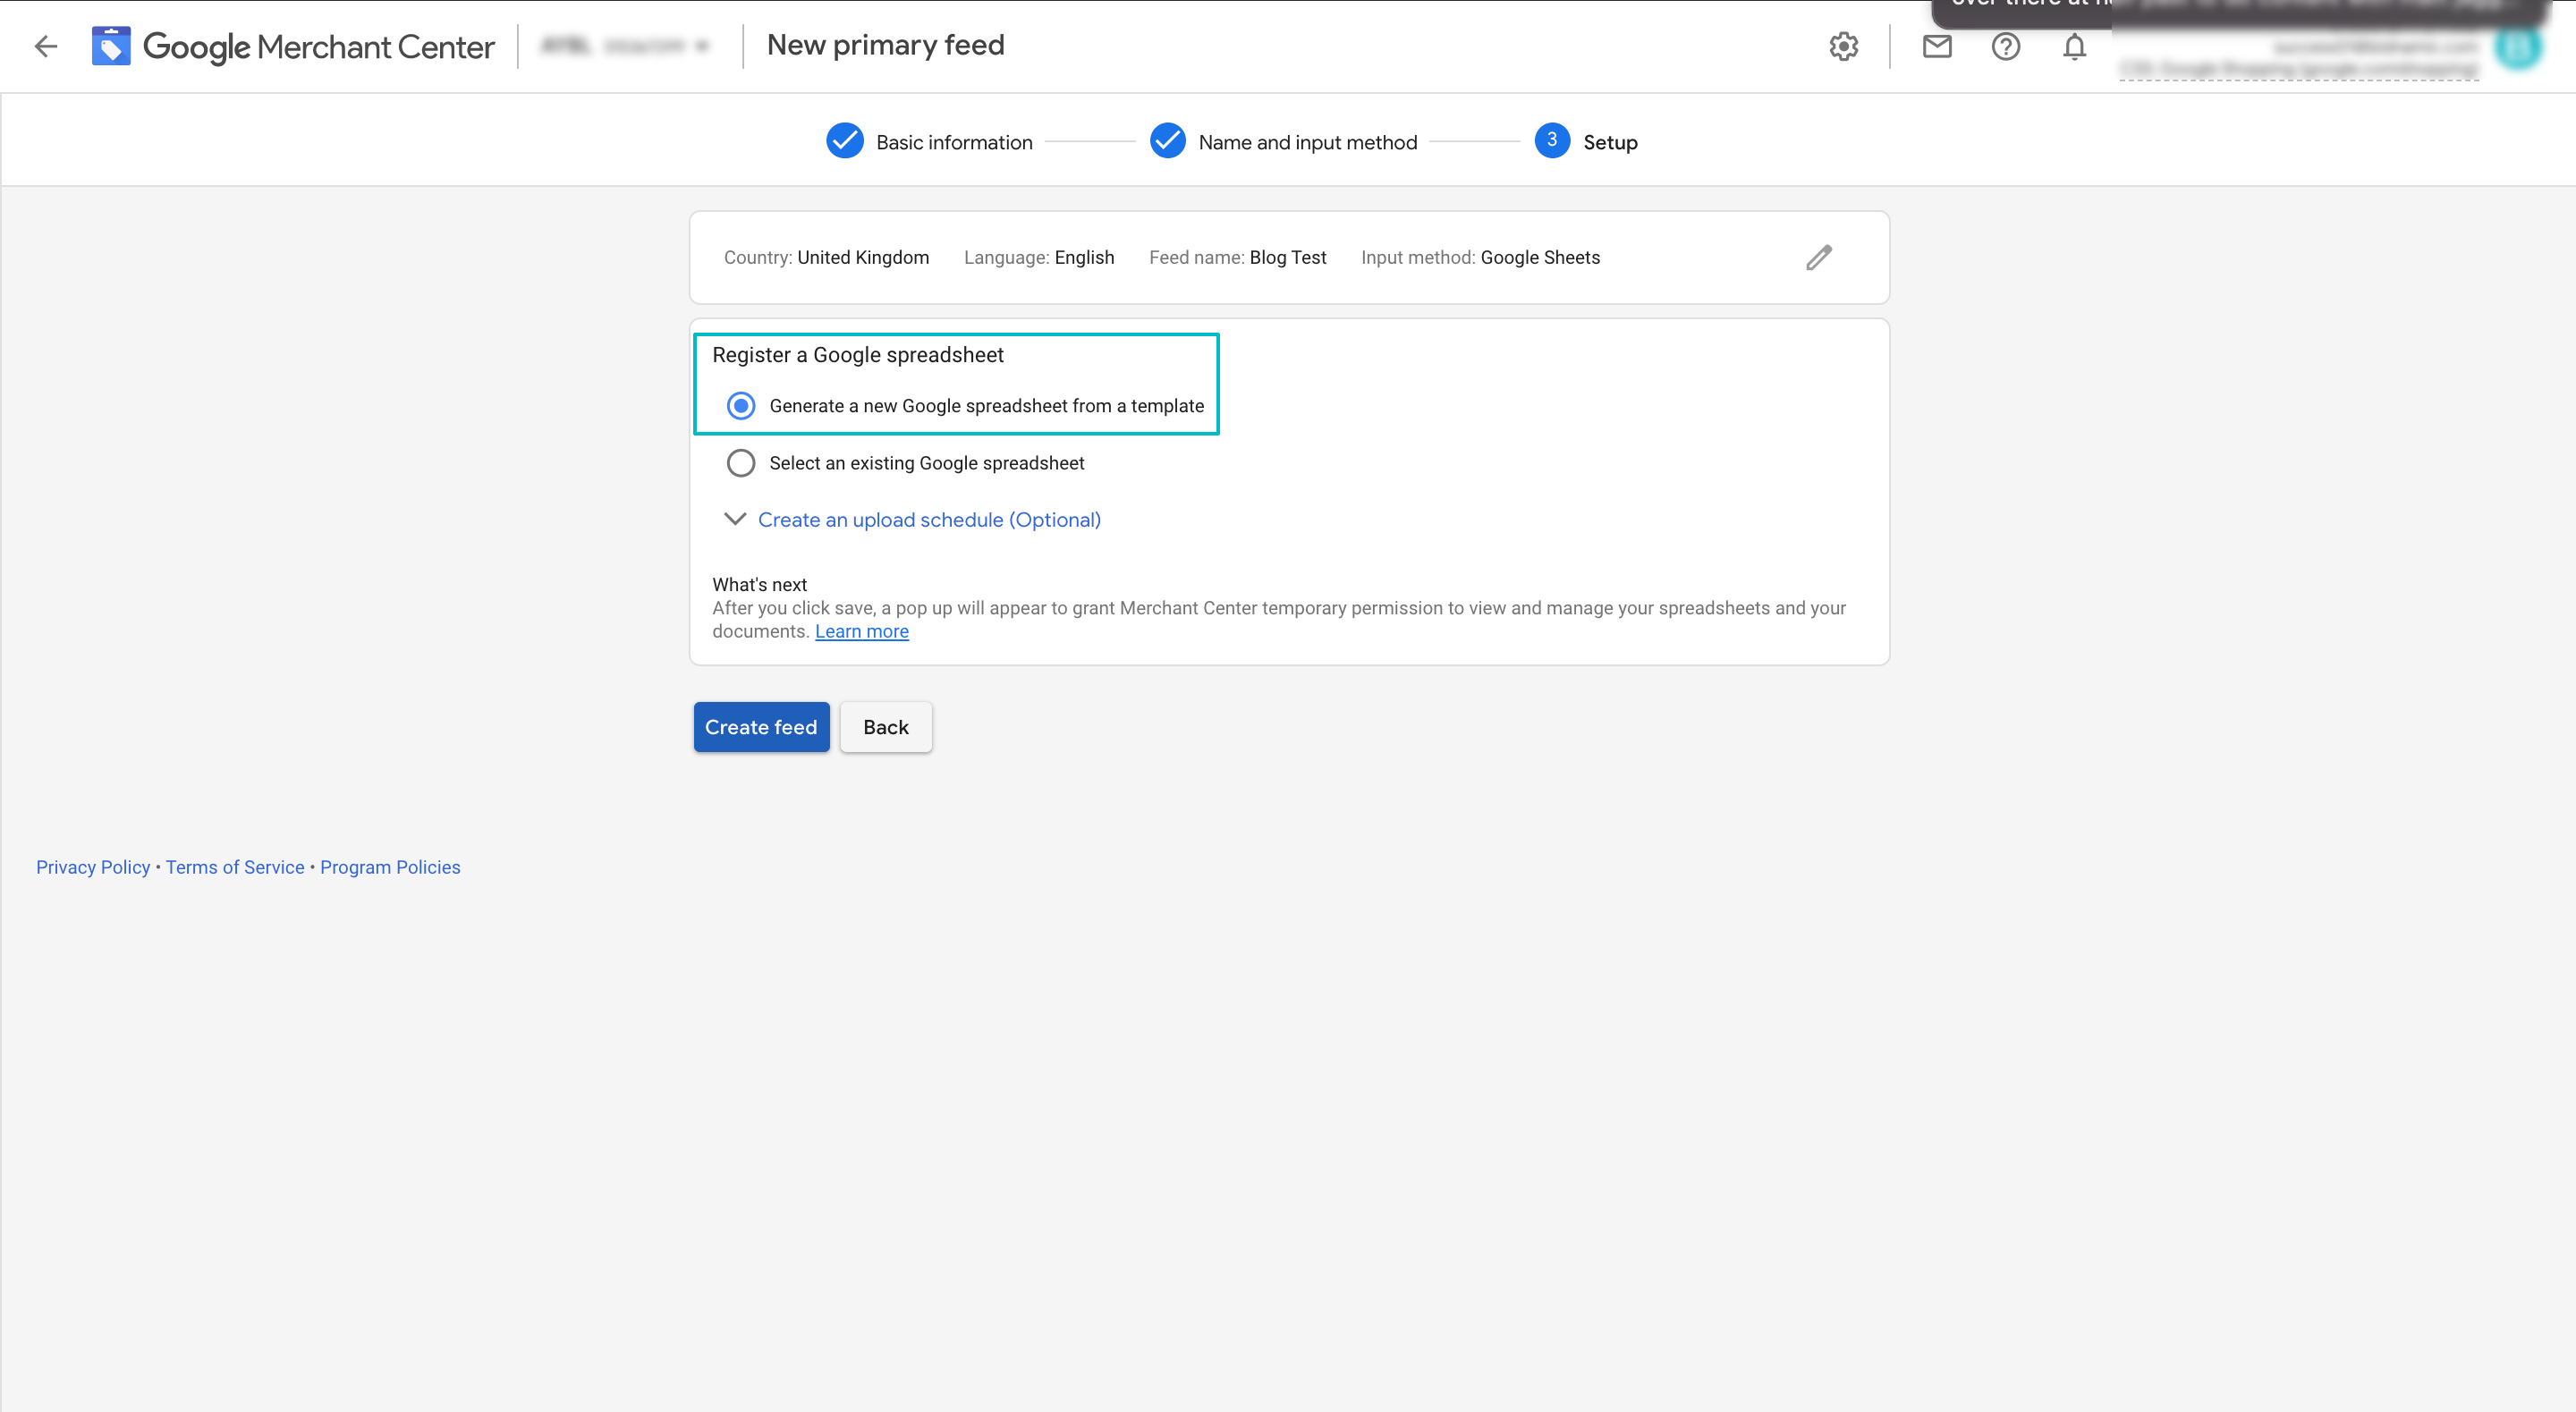Select Generate a new Google spreadsheet radio

[x=740, y=405]
